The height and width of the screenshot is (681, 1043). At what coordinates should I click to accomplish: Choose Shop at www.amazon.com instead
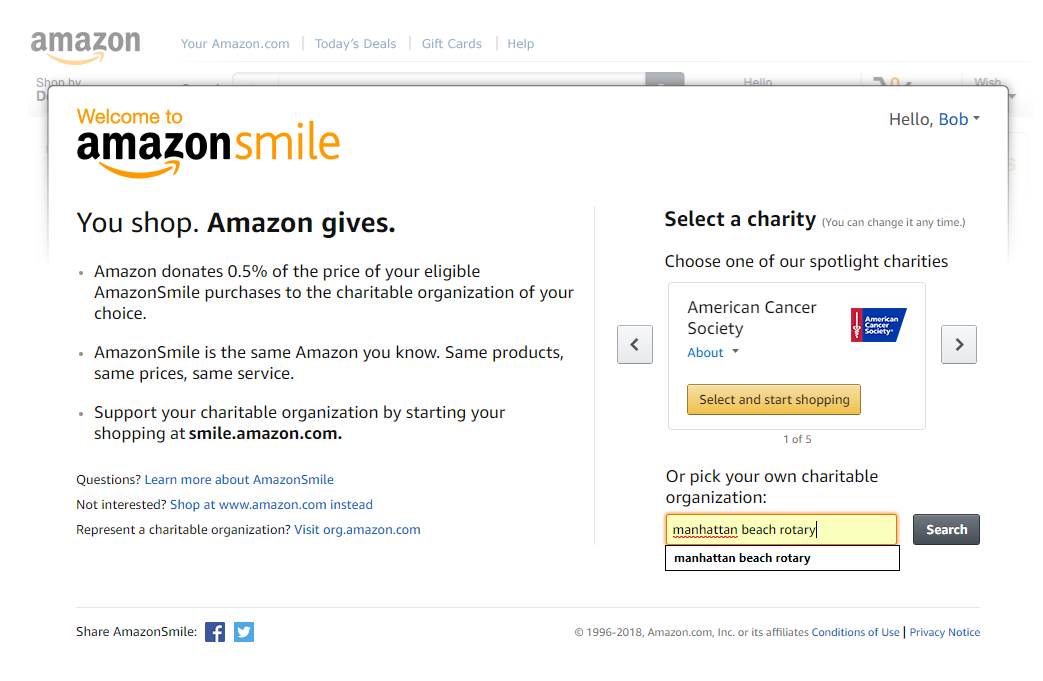[x=271, y=505]
